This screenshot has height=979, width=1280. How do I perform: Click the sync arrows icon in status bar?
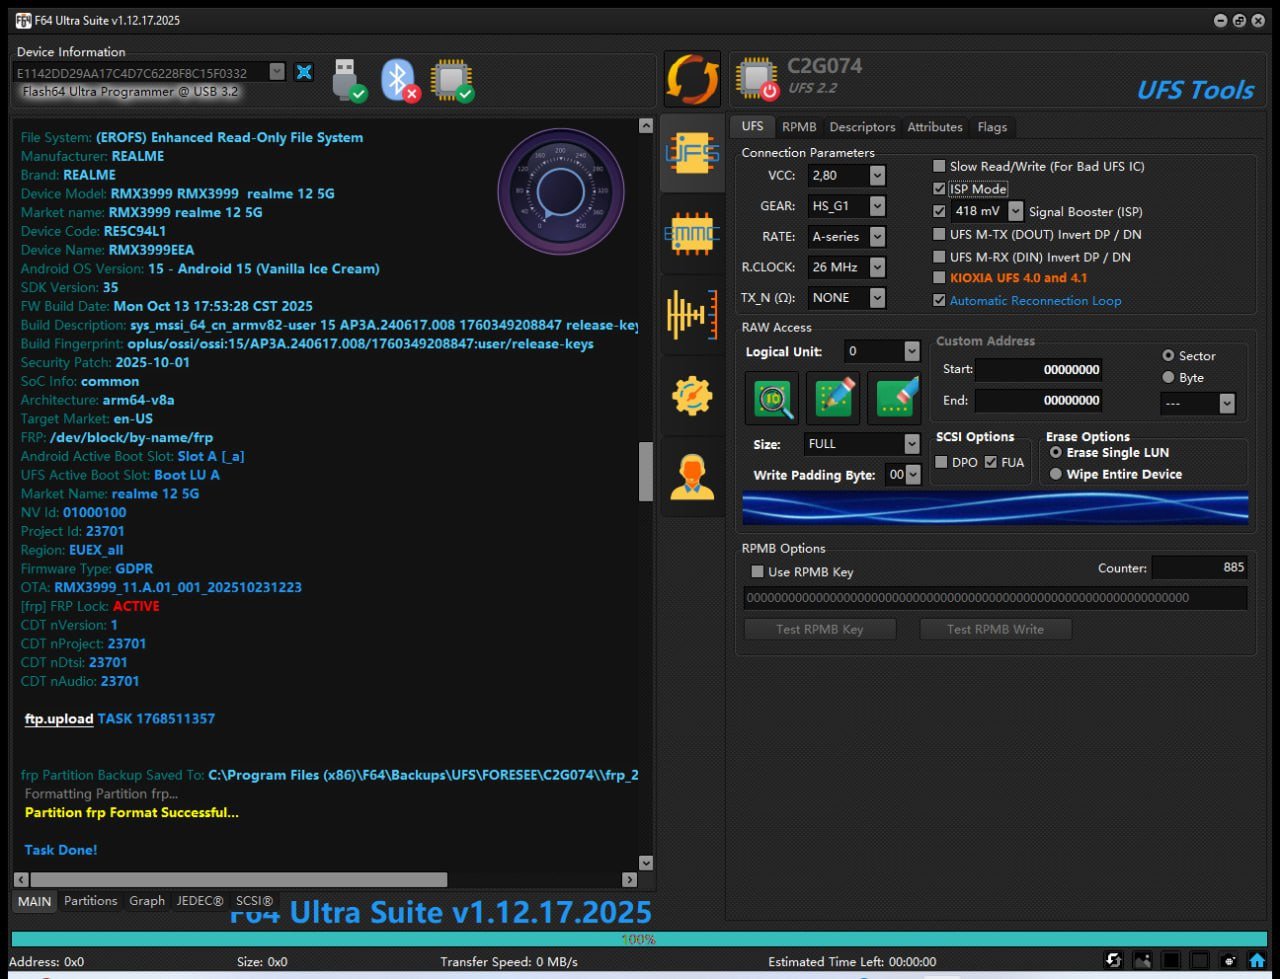click(x=1113, y=960)
